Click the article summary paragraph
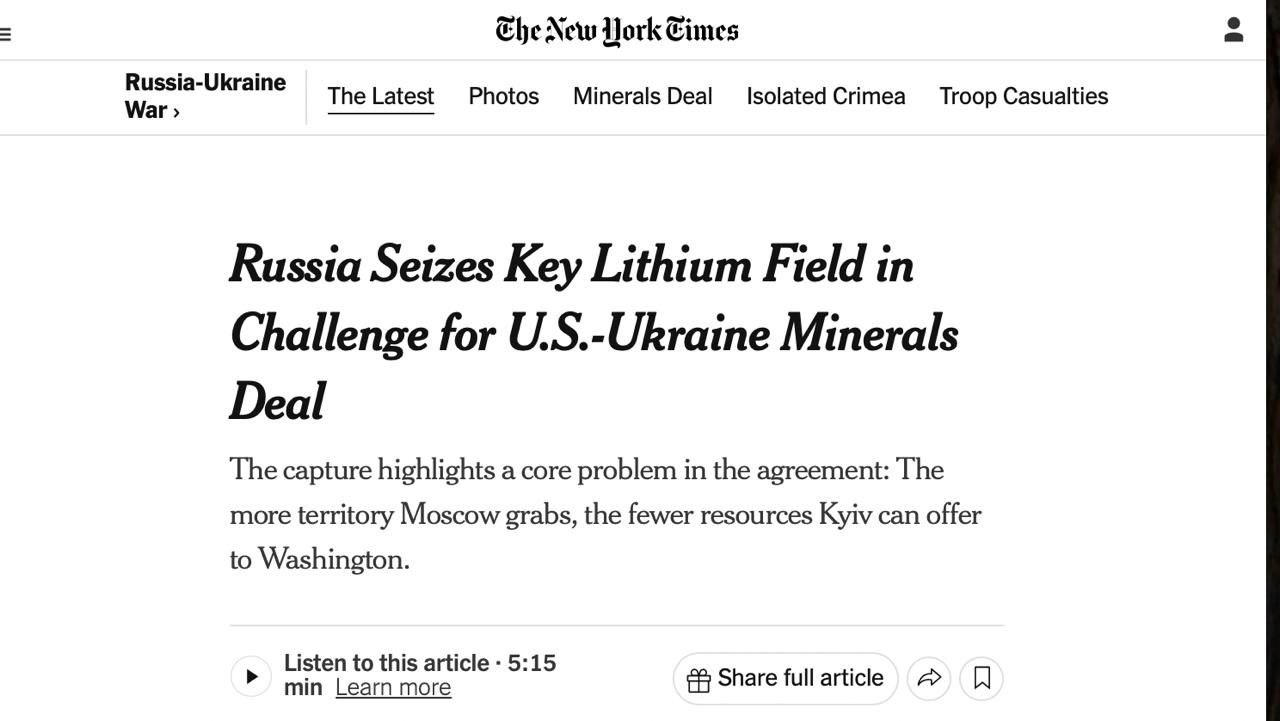 click(605, 514)
